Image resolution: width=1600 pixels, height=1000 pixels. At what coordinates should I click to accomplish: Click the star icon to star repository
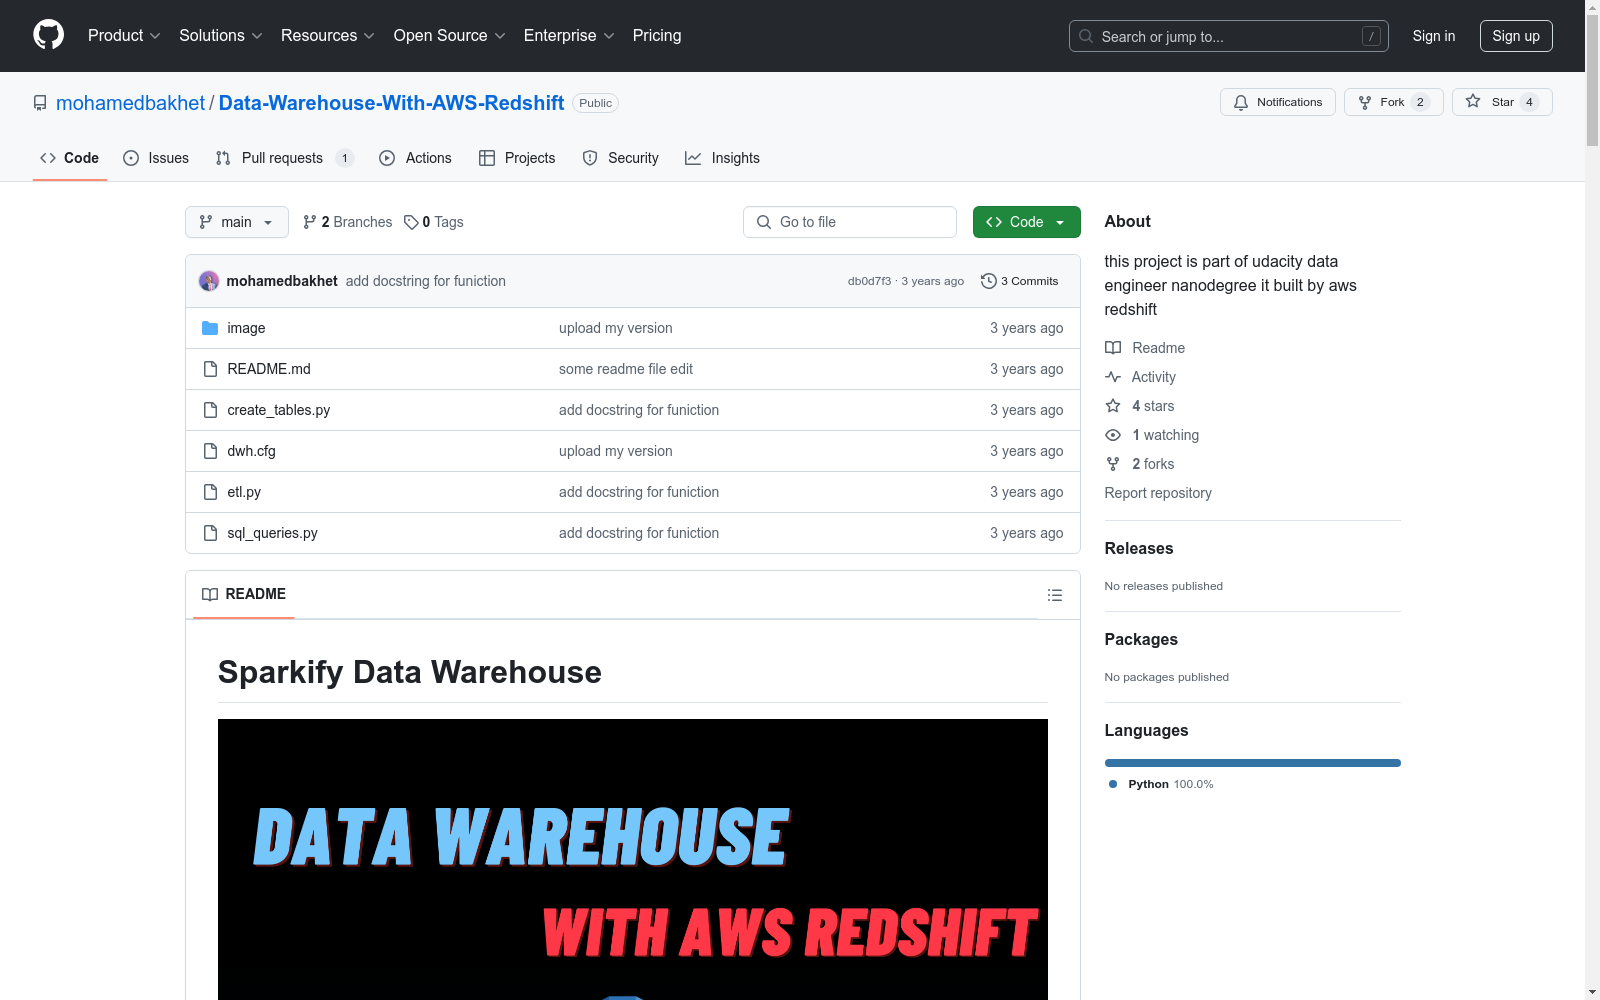click(x=1473, y=101)
